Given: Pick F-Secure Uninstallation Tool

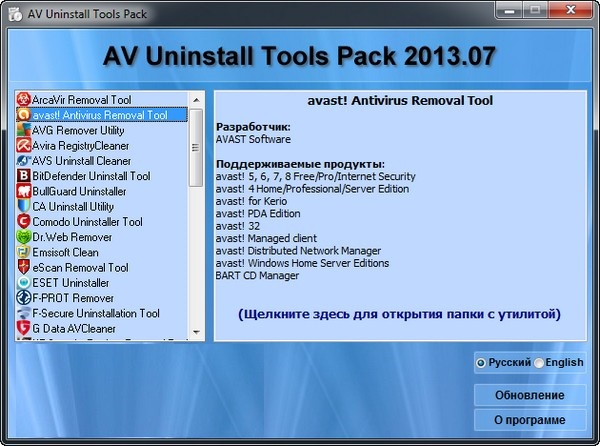Looking at the screenshot, I should coord(101,313).
